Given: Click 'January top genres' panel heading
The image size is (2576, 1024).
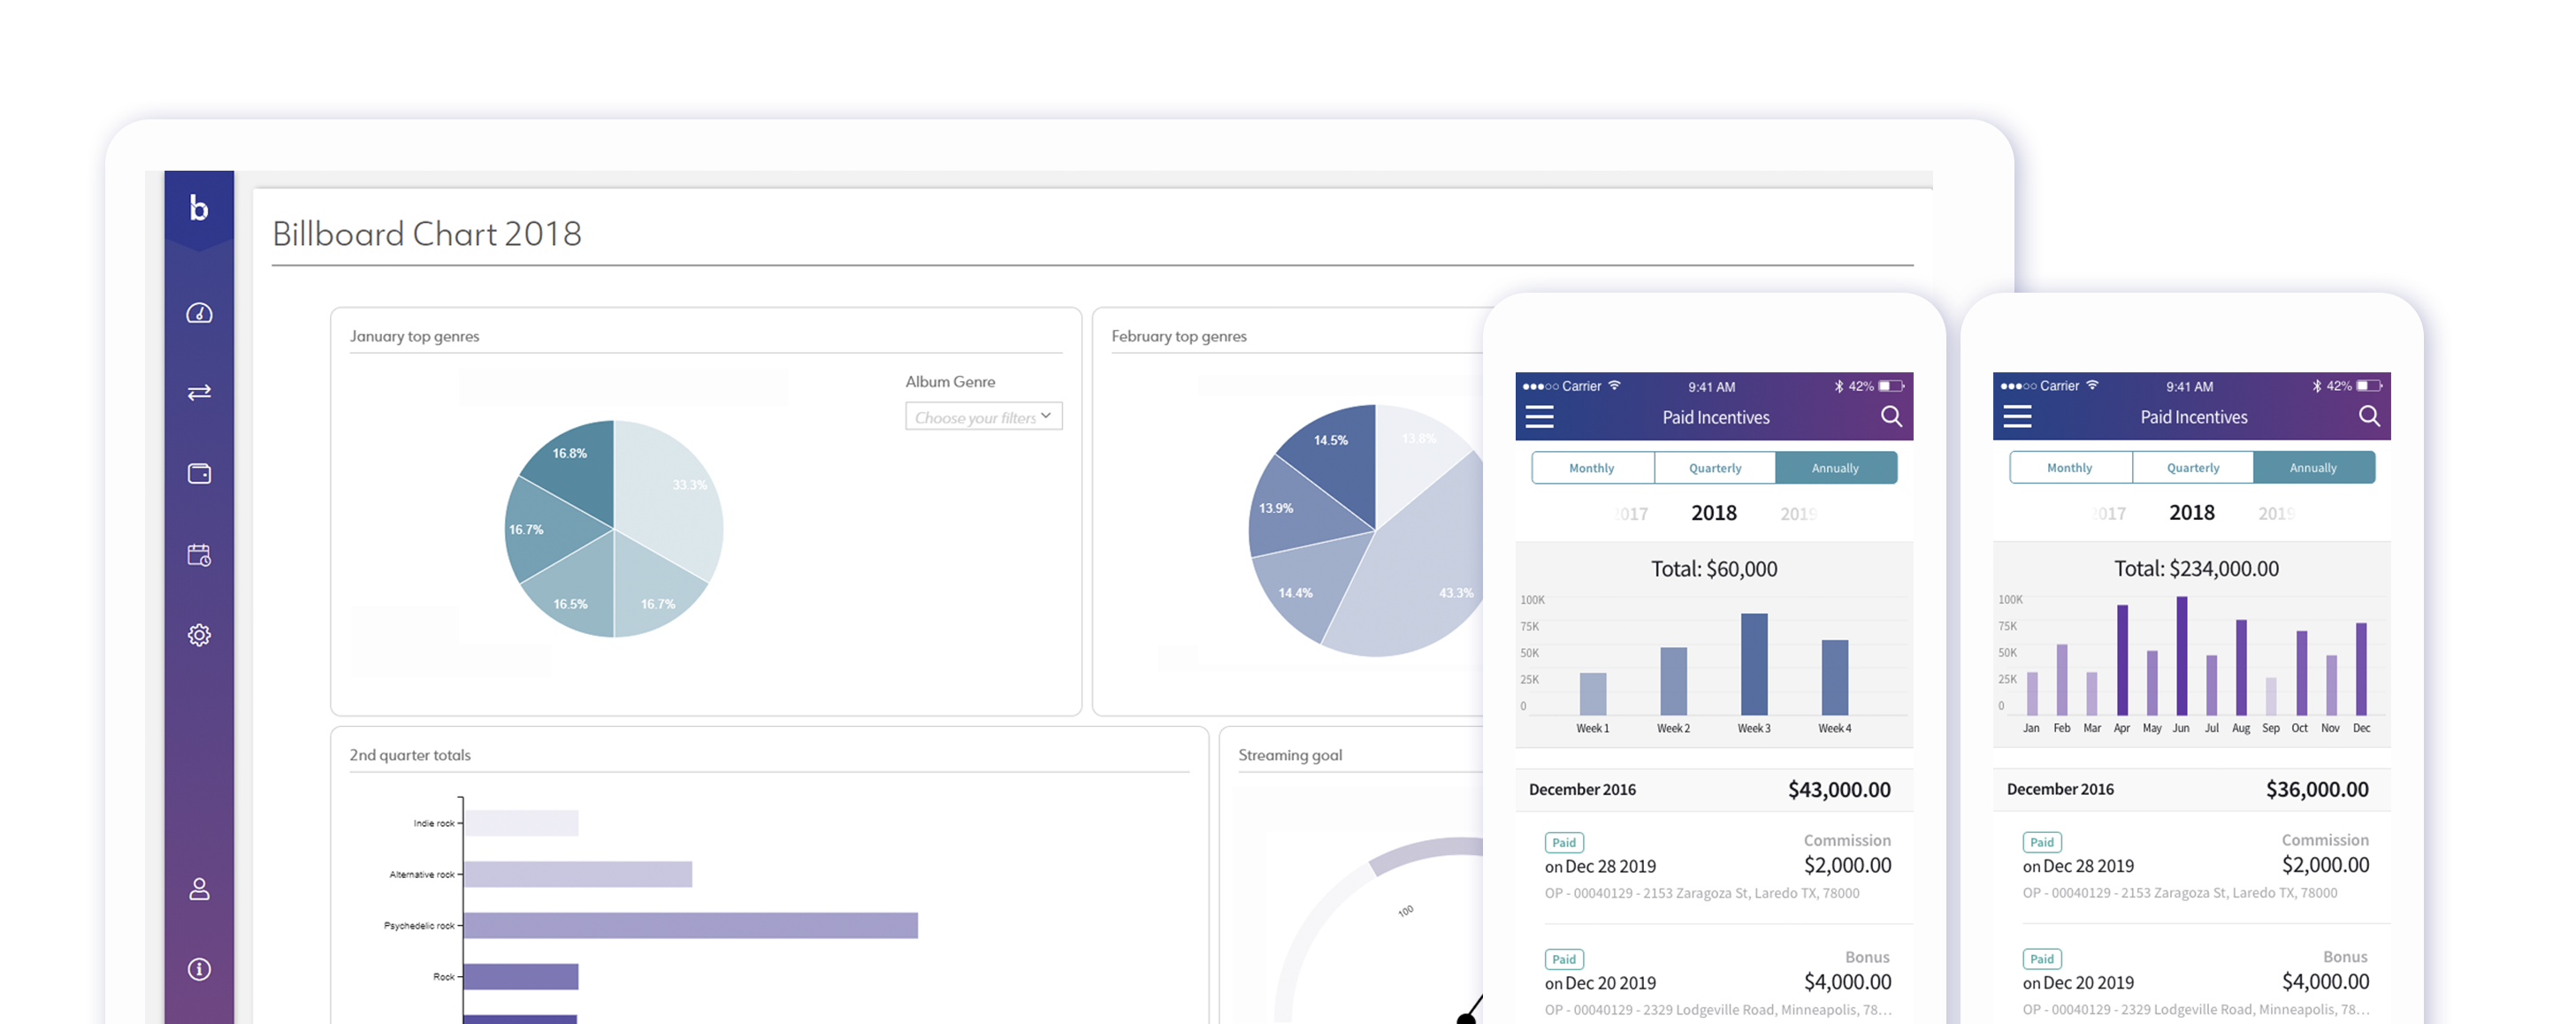Looking at the screenshot, I should point(414,336).
